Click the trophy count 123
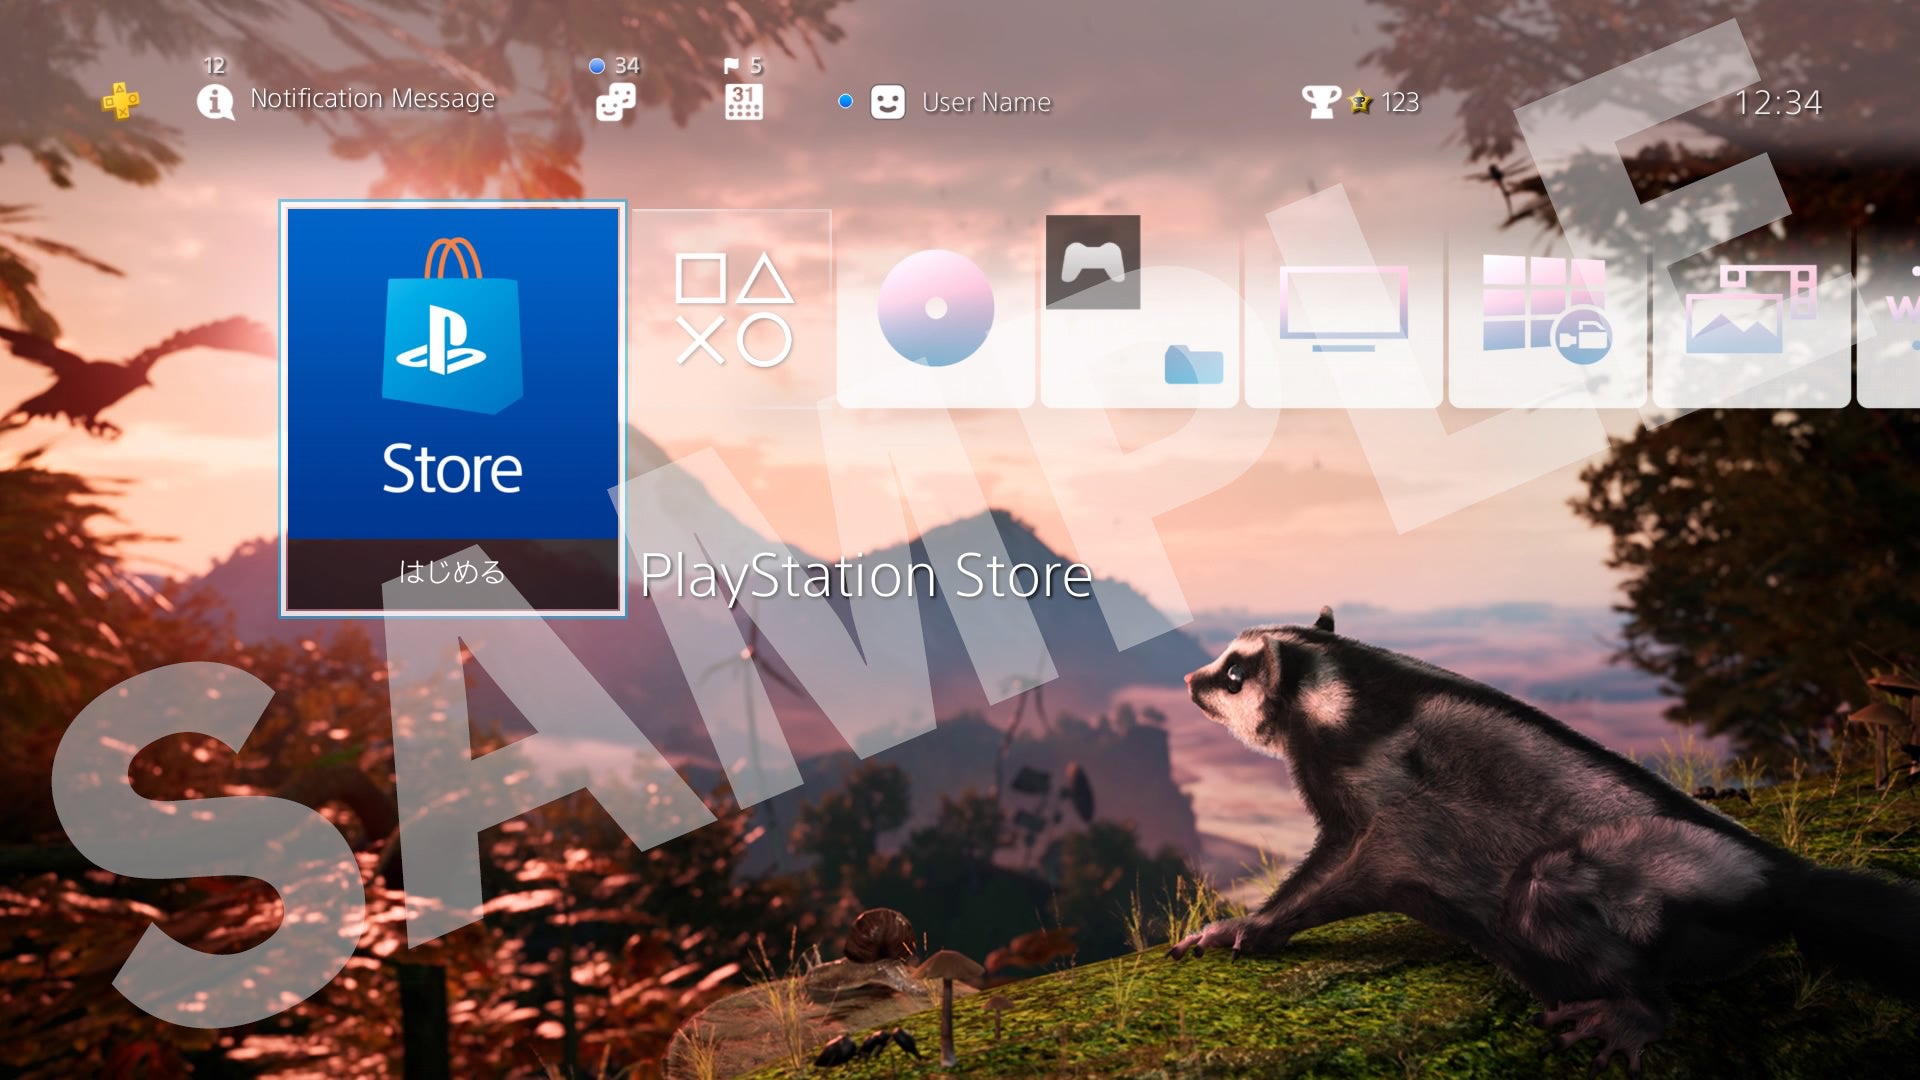This screenshot has height=1080, width=1920. 1400,102
